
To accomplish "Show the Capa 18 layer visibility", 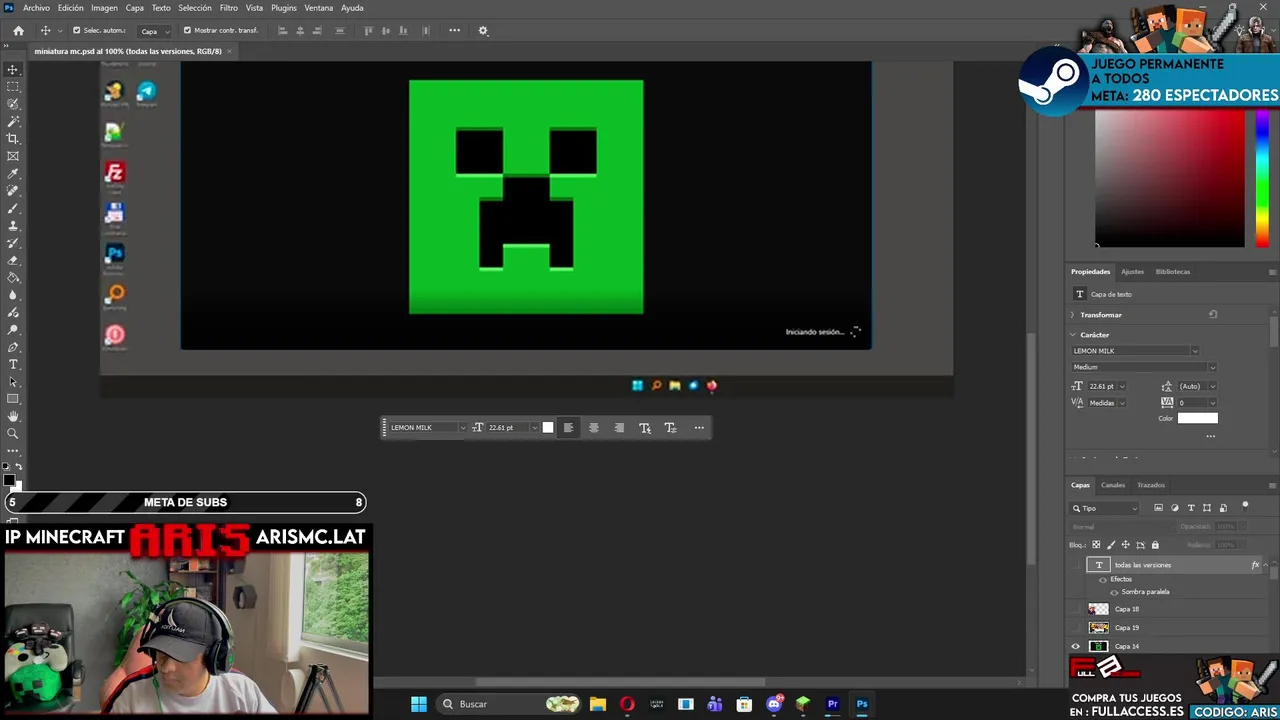I will pos(1076,609).
